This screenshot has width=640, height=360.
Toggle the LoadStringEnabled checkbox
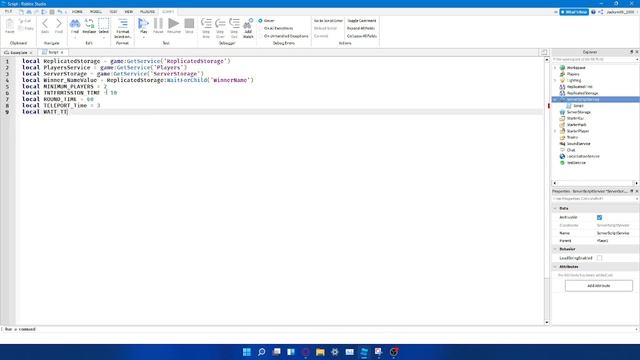tap(599, 258)
